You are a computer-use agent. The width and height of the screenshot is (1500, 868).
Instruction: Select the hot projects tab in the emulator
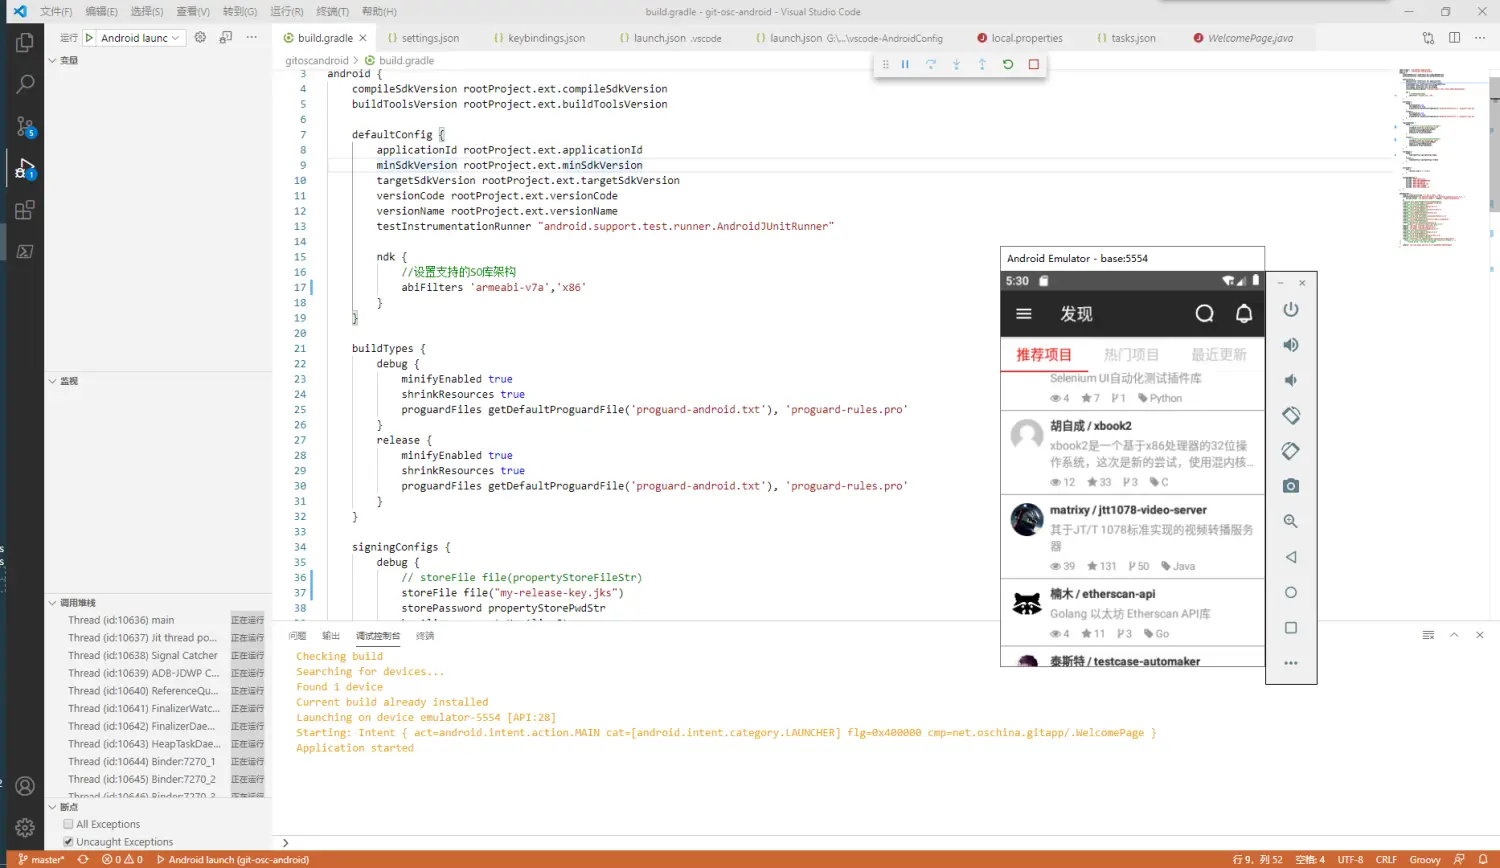[1131, 355]
